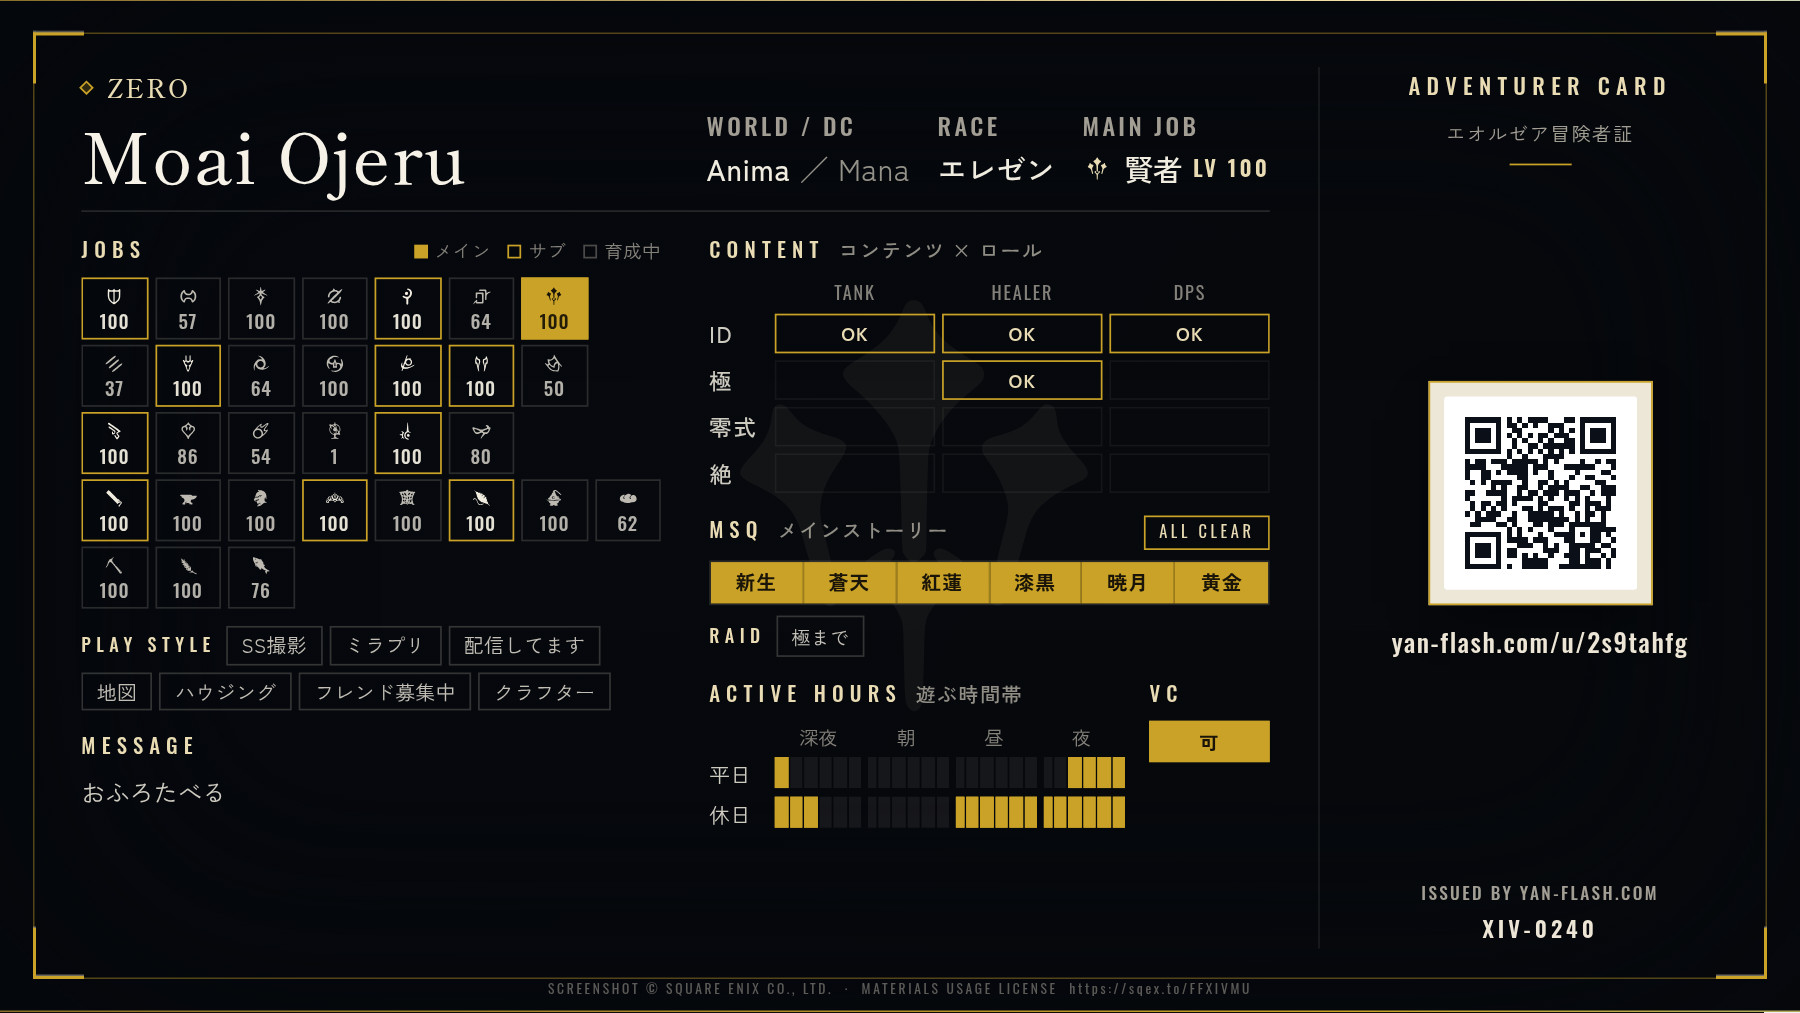Click the ALL CLEAR badge
Viewport: 1800px width, 1013px height.
coord(1206,532)
